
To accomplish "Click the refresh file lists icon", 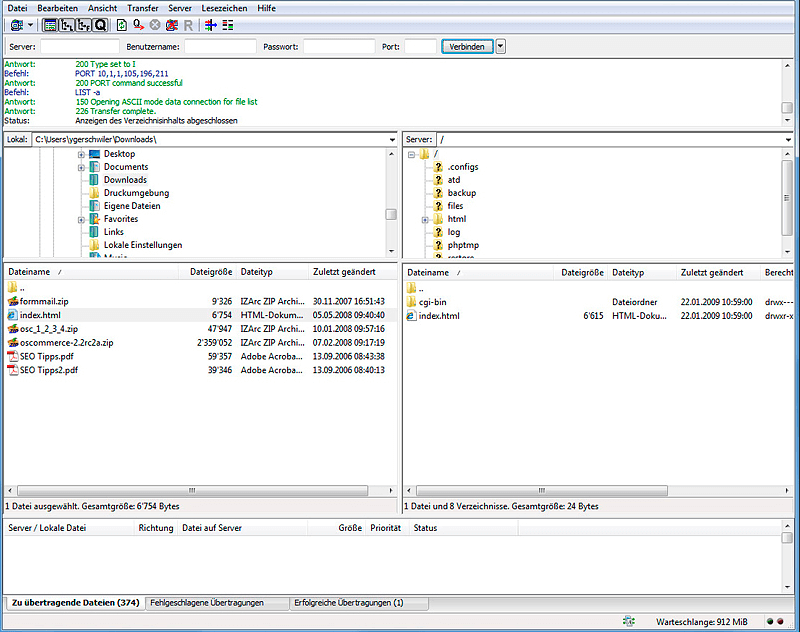I will 122,24.
